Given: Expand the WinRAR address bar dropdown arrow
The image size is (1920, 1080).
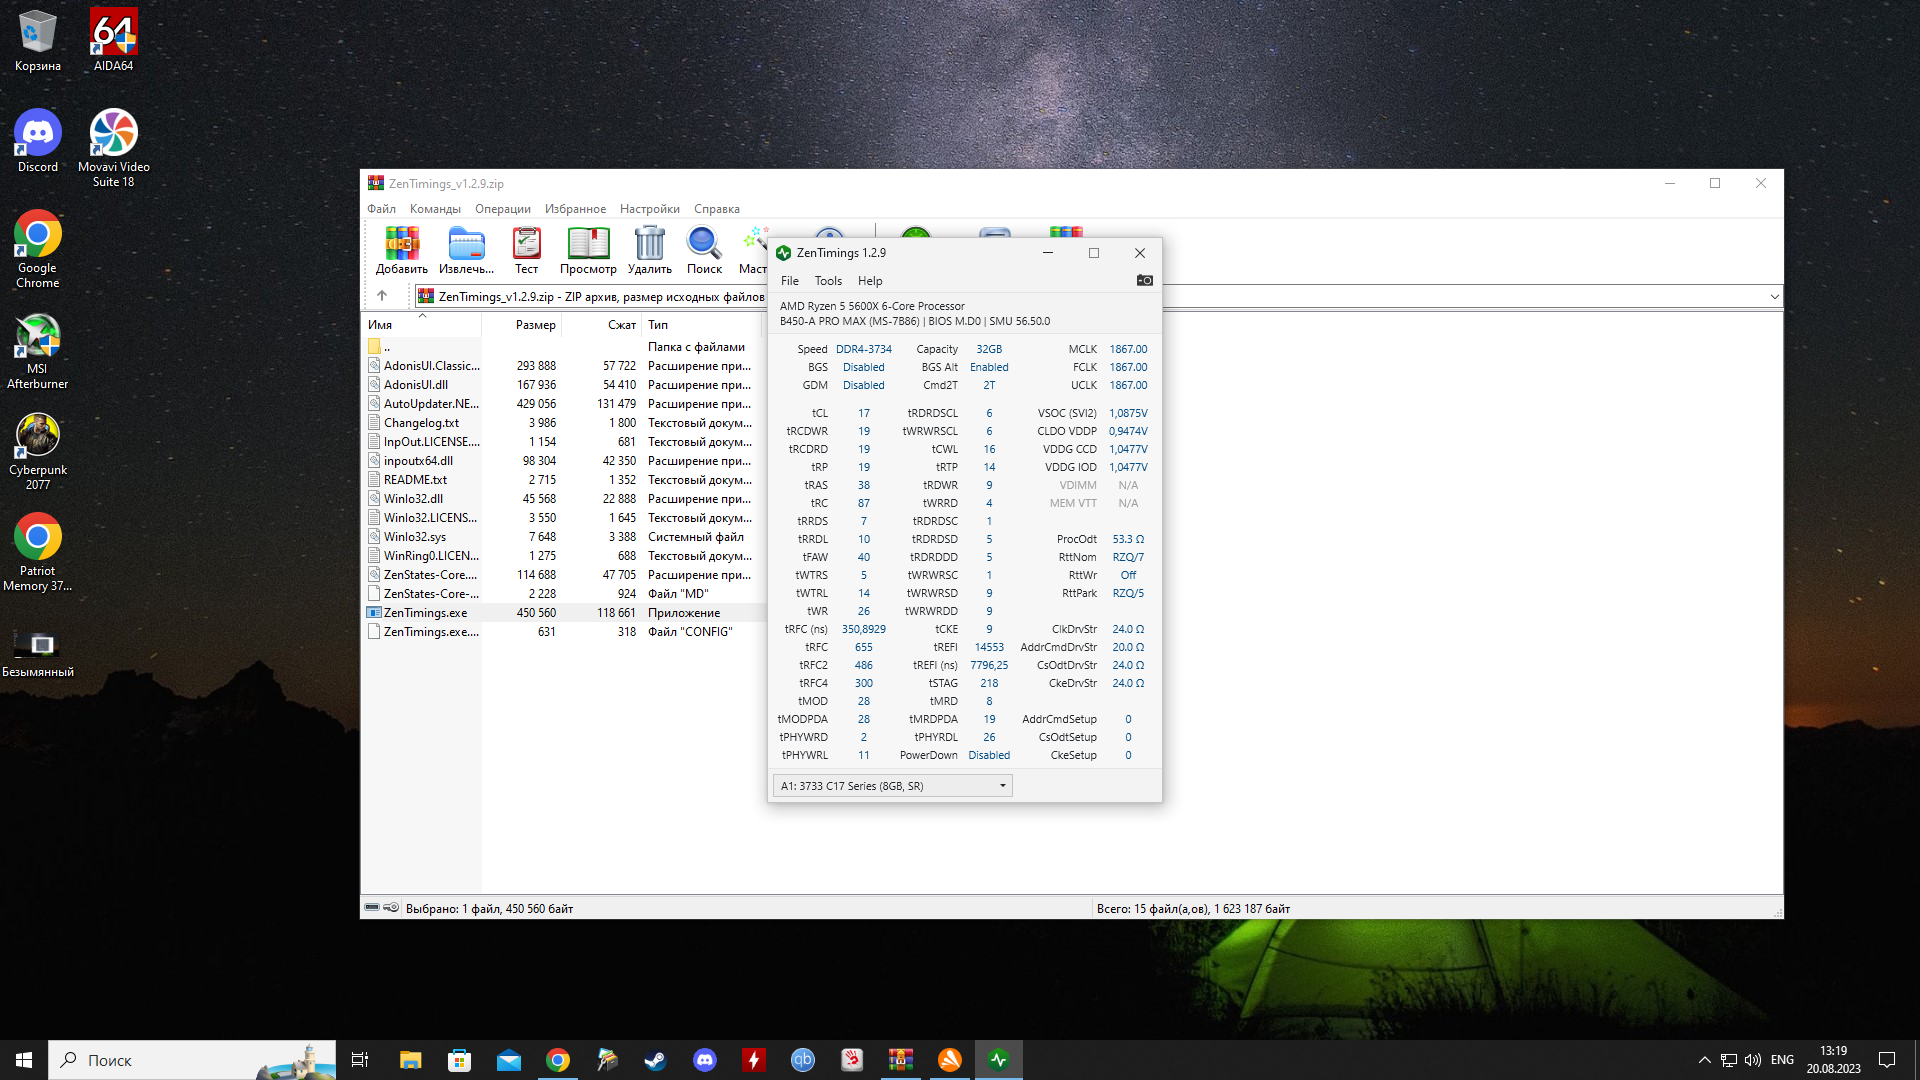Looking at the screenshot, I should click(1774, 297).
